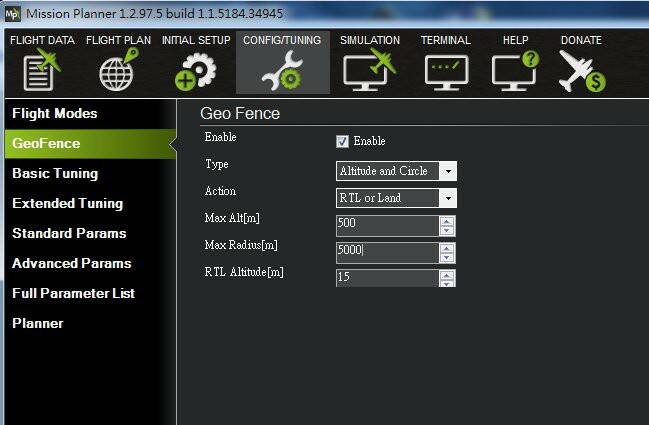Open the Full Parameter List page

[73, 293]
